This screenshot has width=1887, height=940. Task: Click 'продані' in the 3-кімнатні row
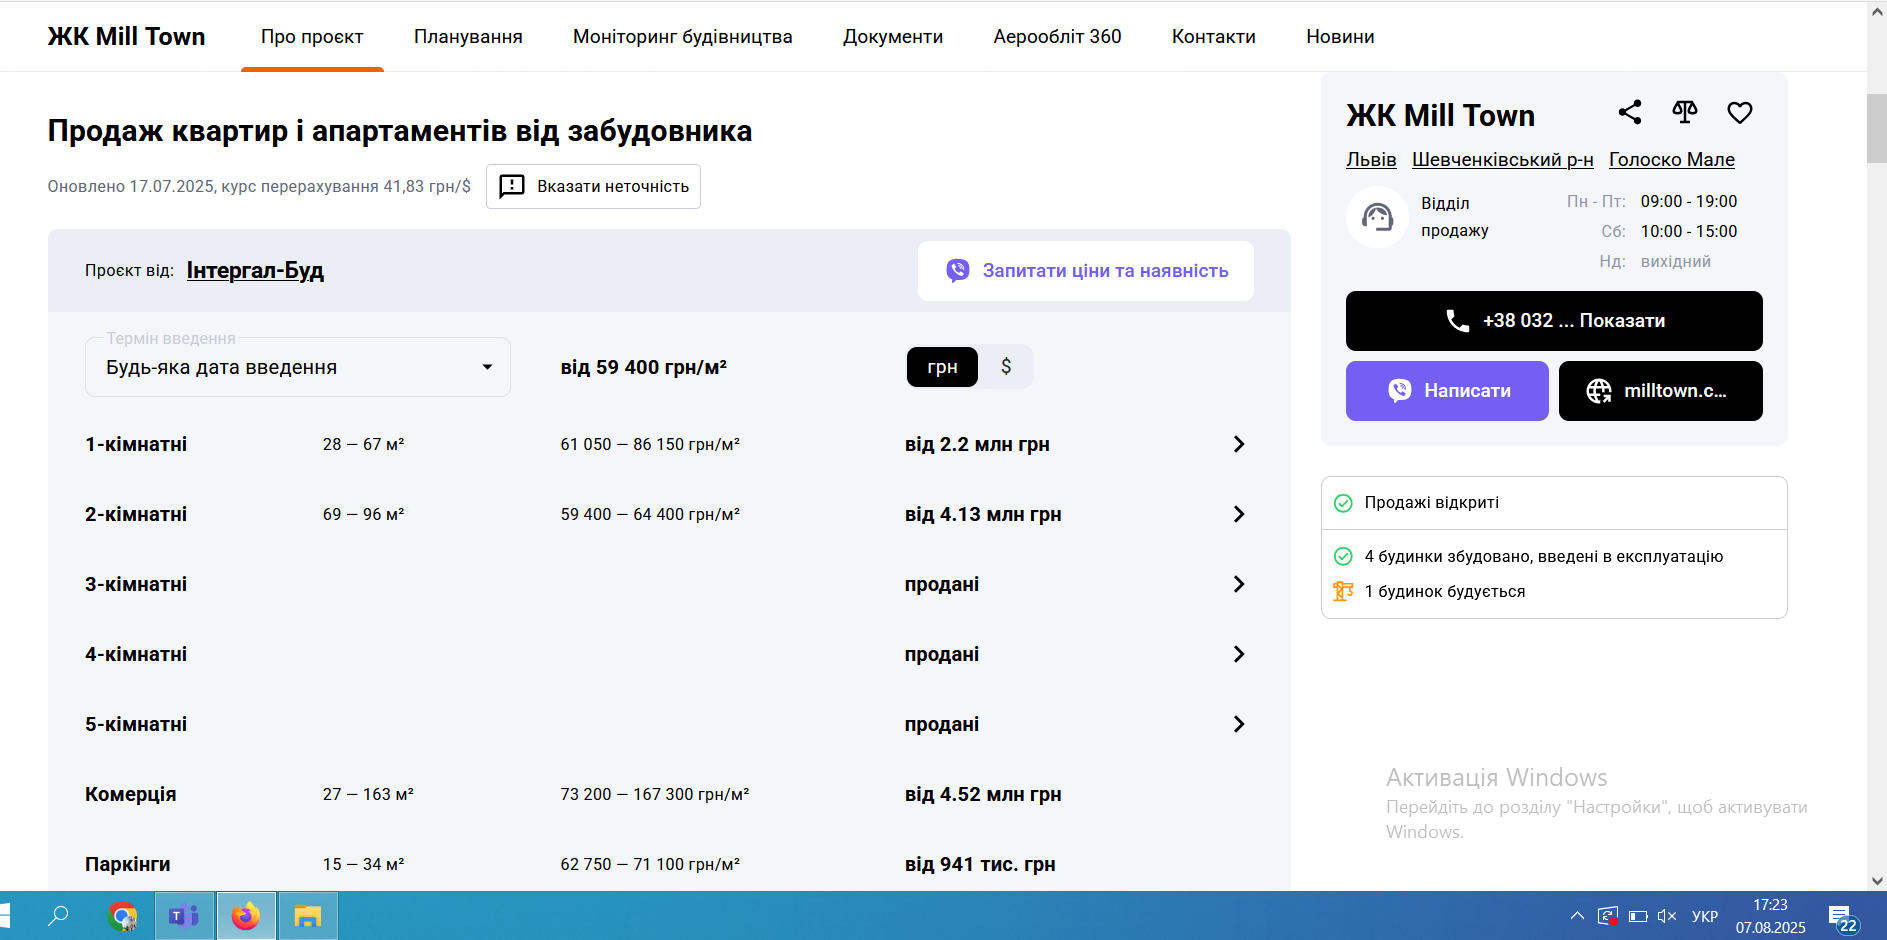click(942, 584)
